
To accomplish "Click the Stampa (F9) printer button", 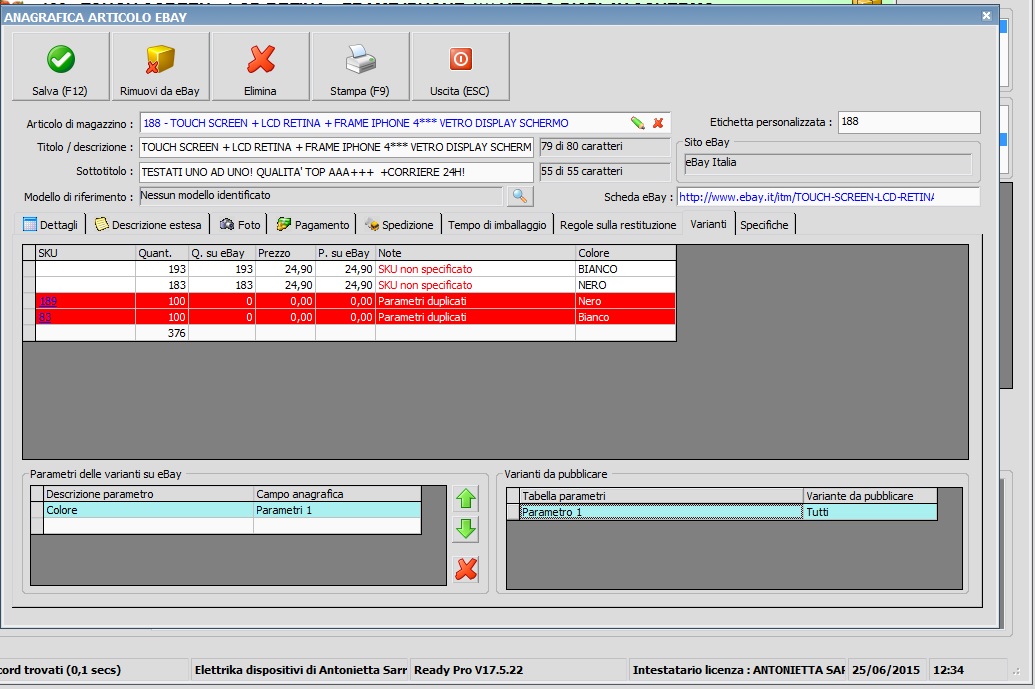I will tap(360, 67).
